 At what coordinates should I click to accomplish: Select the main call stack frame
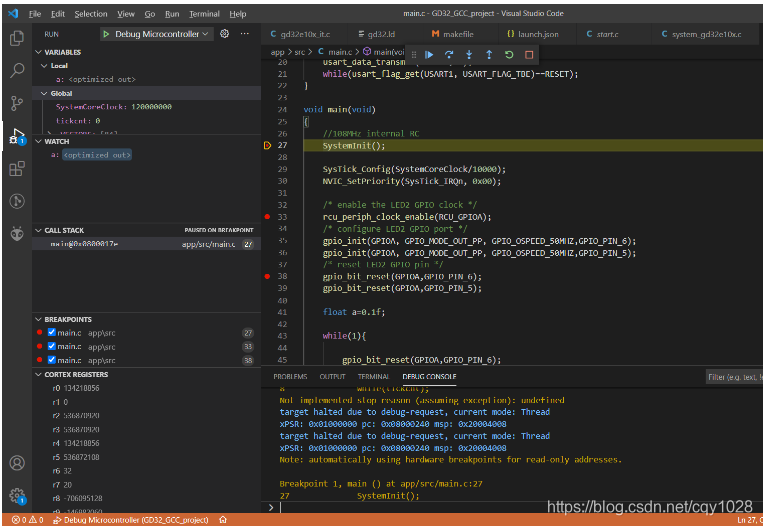pyautogui.click(x=146, y=244)
